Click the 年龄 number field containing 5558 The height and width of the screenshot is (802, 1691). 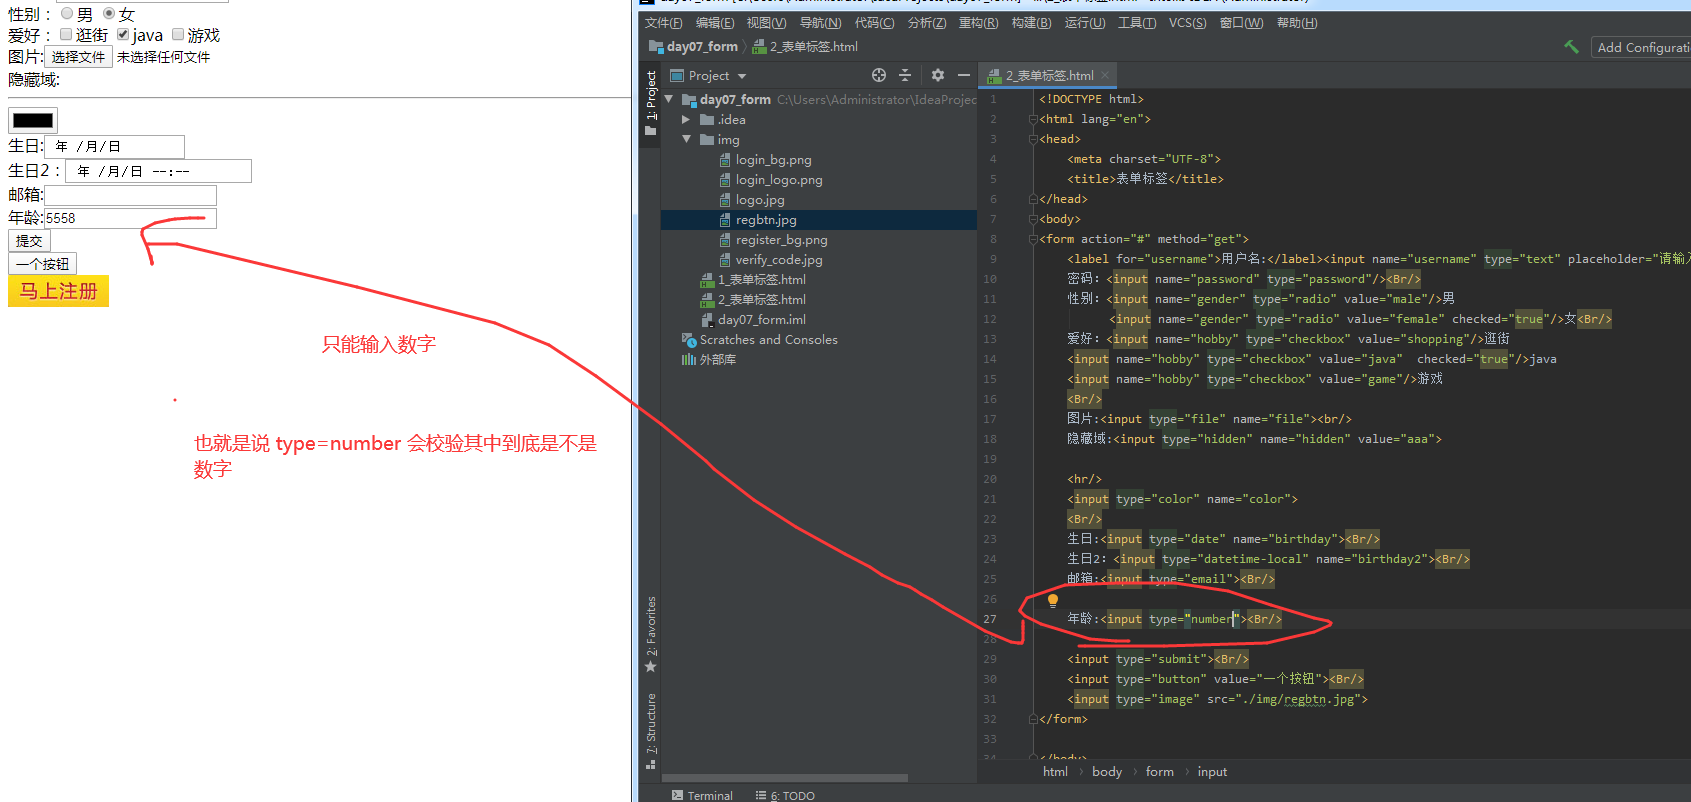(130, 218)
